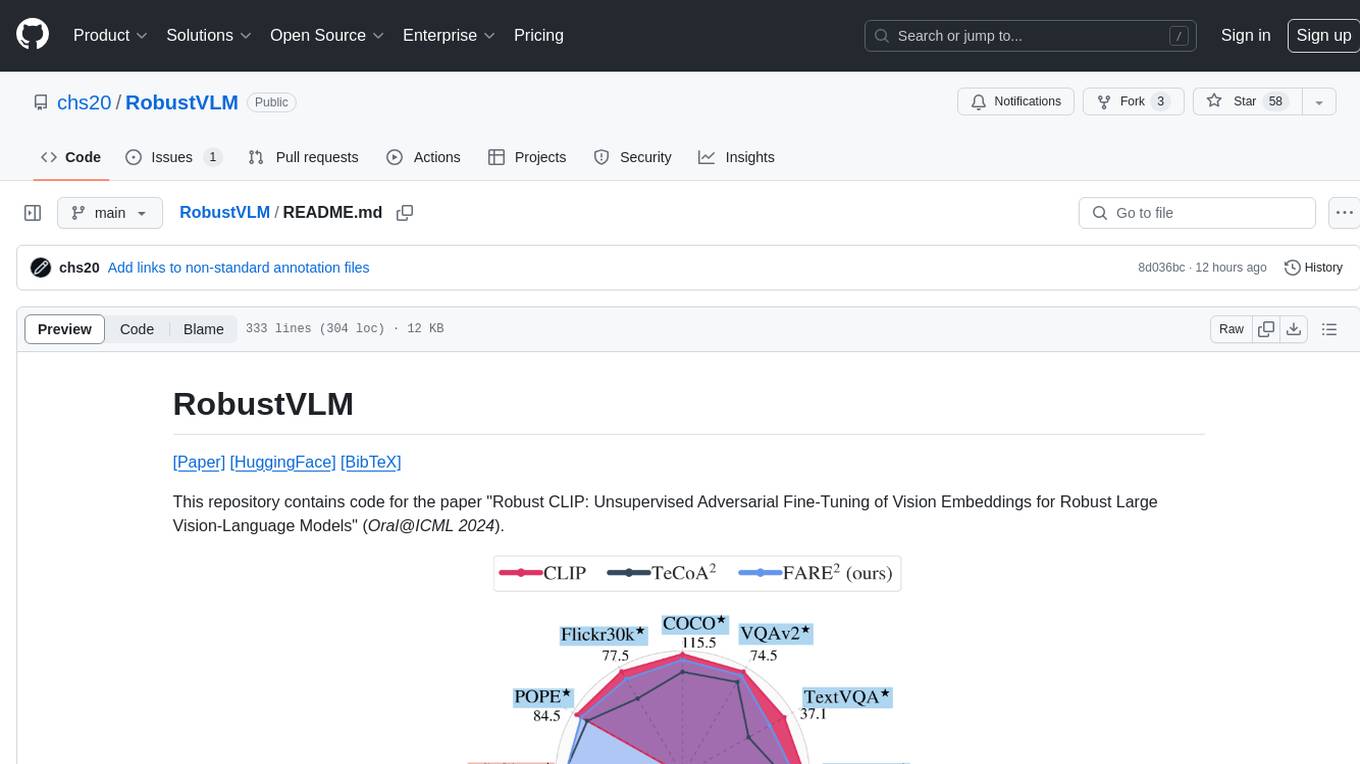This screenshot has width=1360, height=764.
Task: Go to the Pull requests tab
Action: (x=303, y=157)
